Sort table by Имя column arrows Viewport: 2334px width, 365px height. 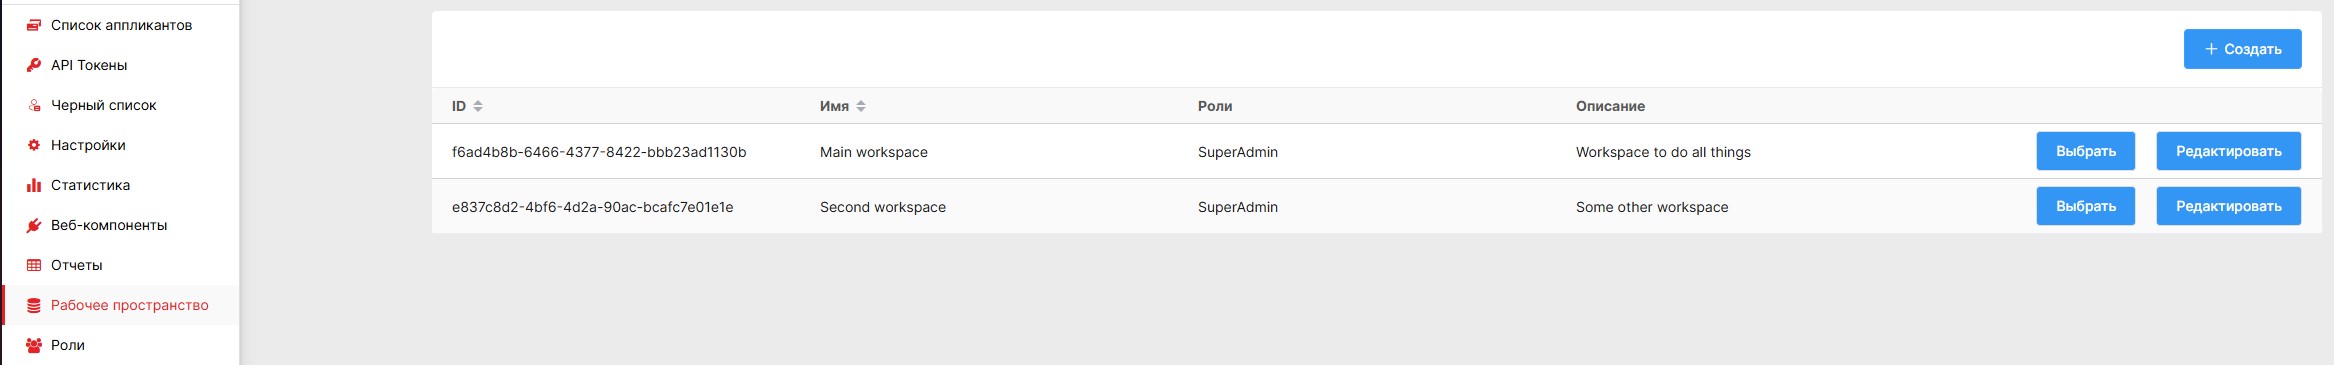[861, 106]
